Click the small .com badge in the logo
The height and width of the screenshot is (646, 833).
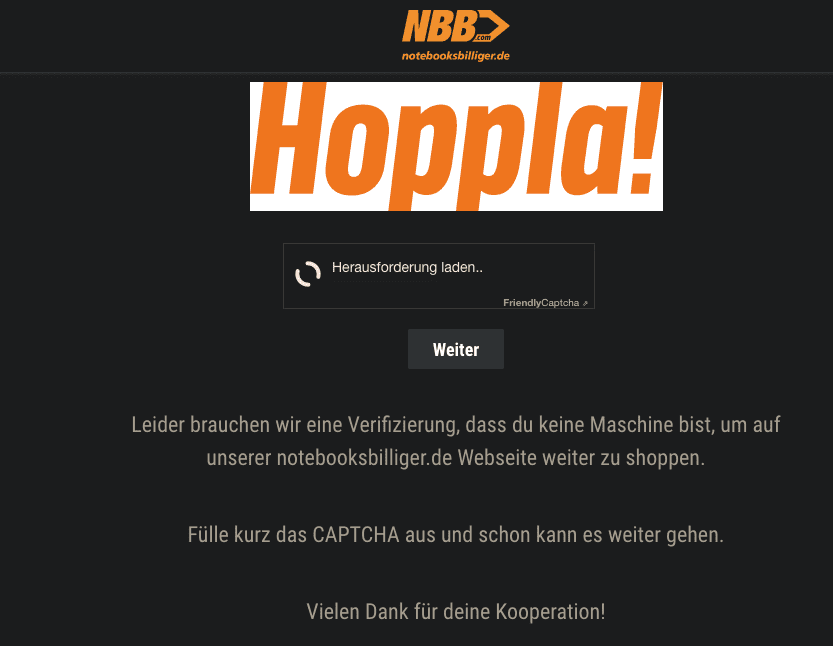[x=483, y=38]
